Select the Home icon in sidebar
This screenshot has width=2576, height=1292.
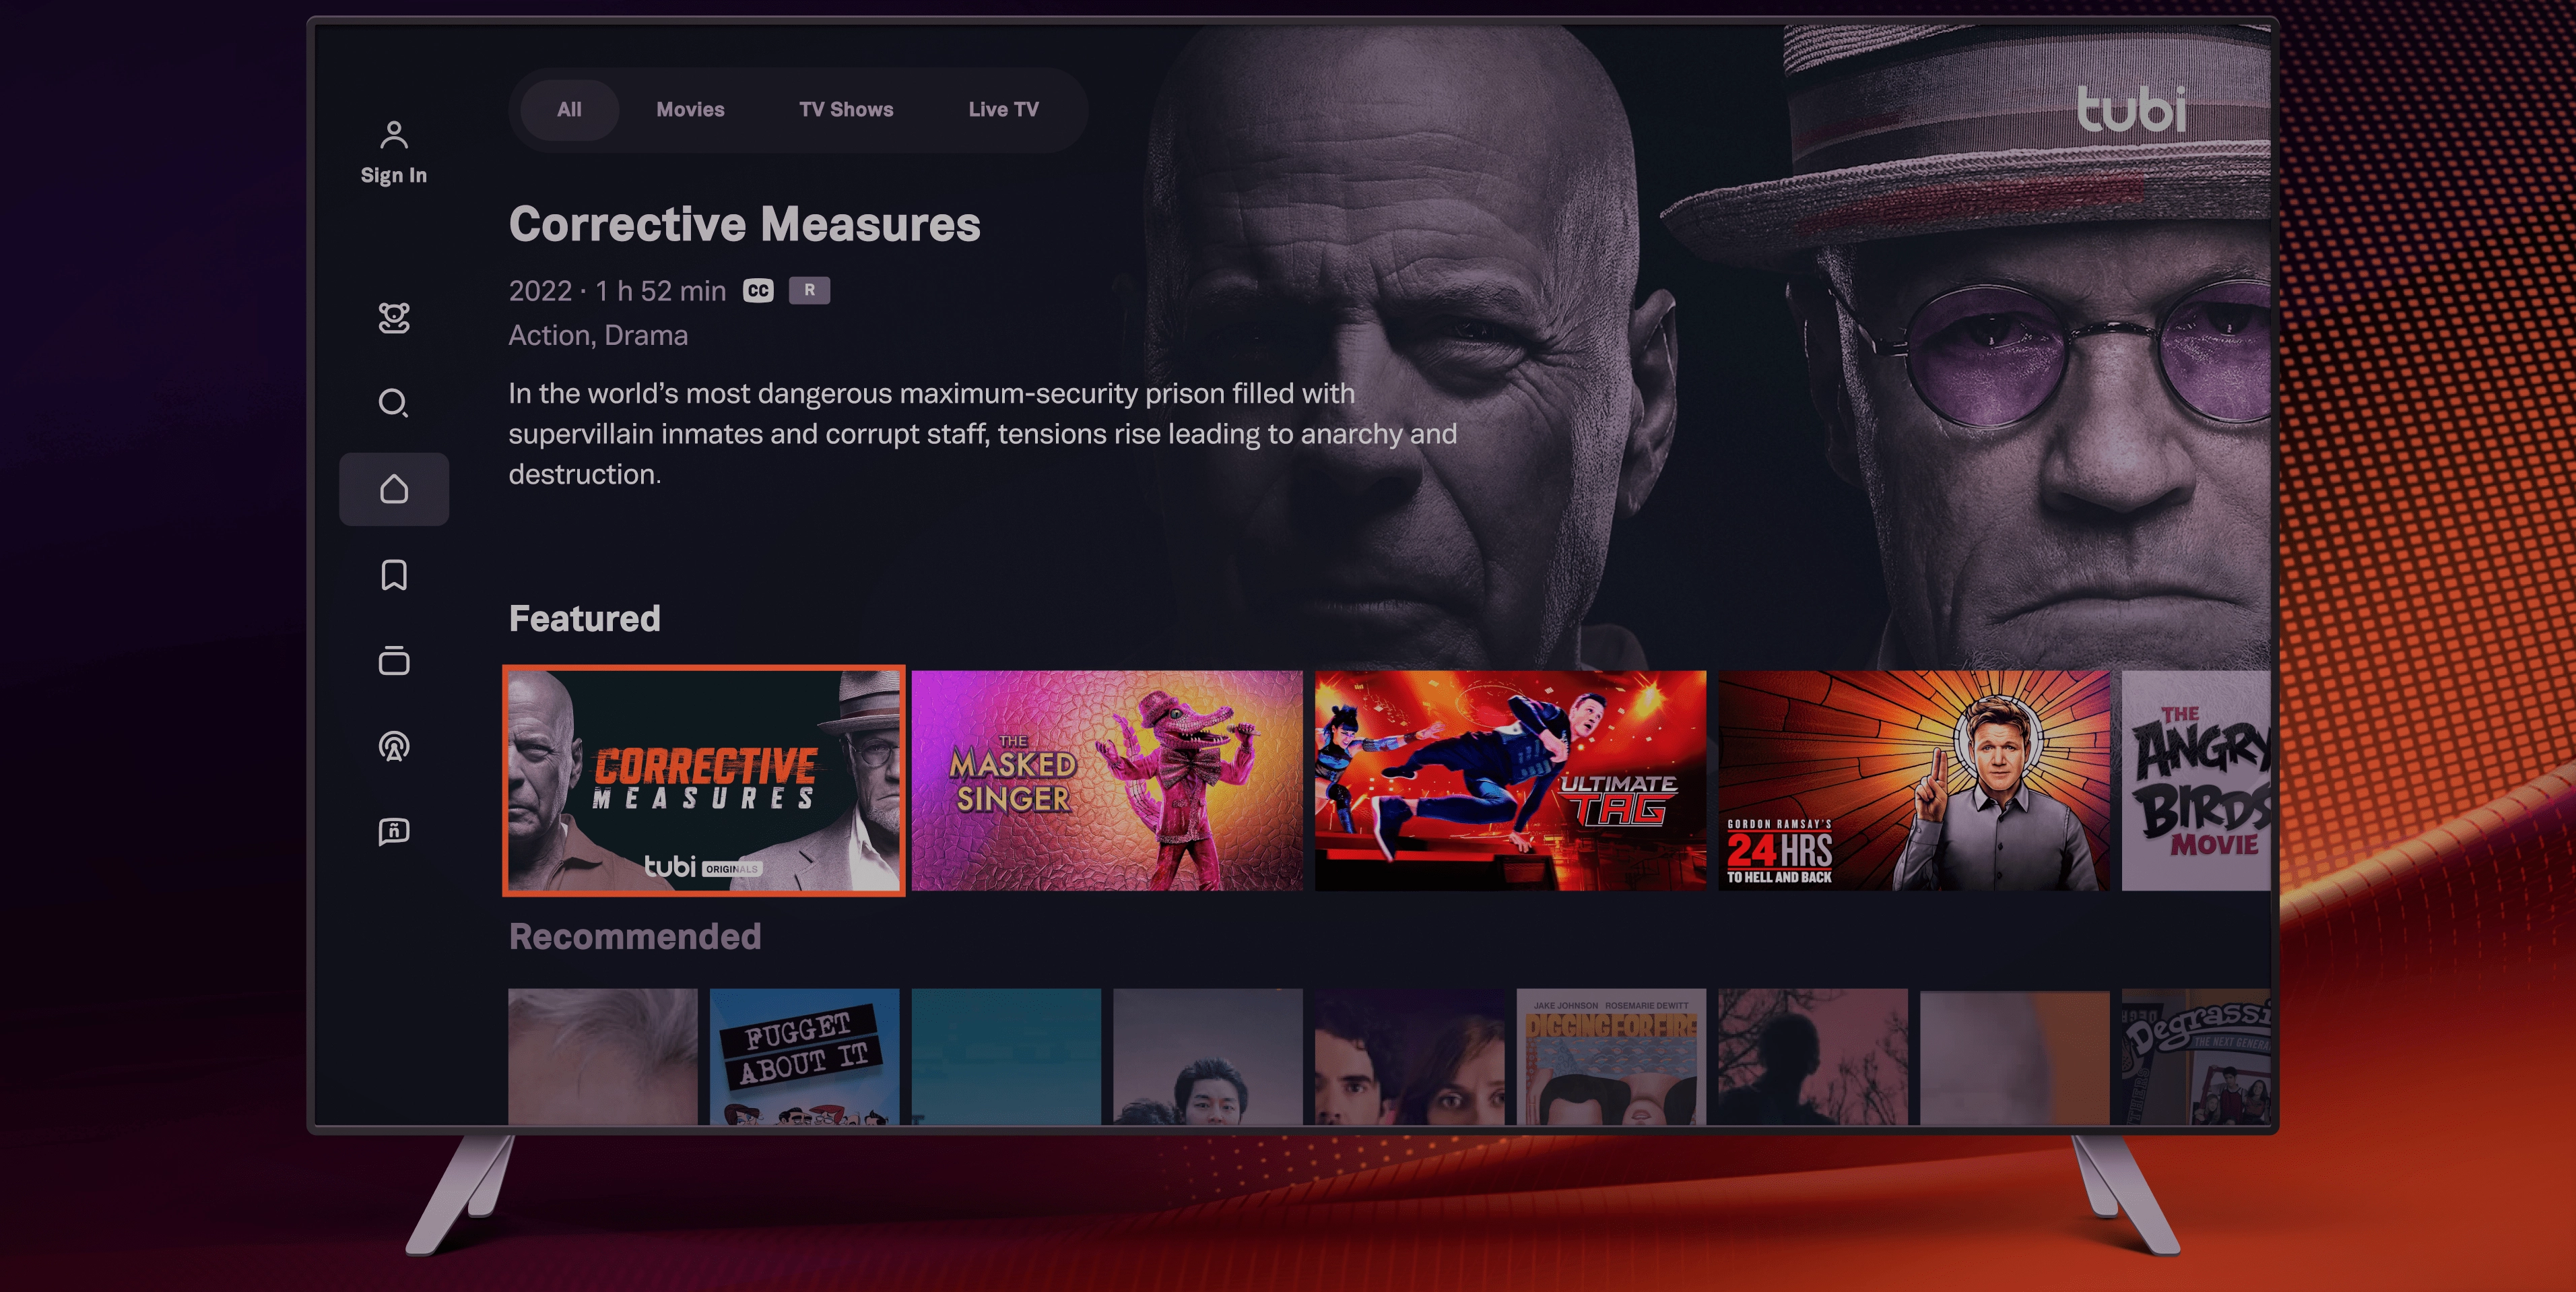tap(393, 489)
